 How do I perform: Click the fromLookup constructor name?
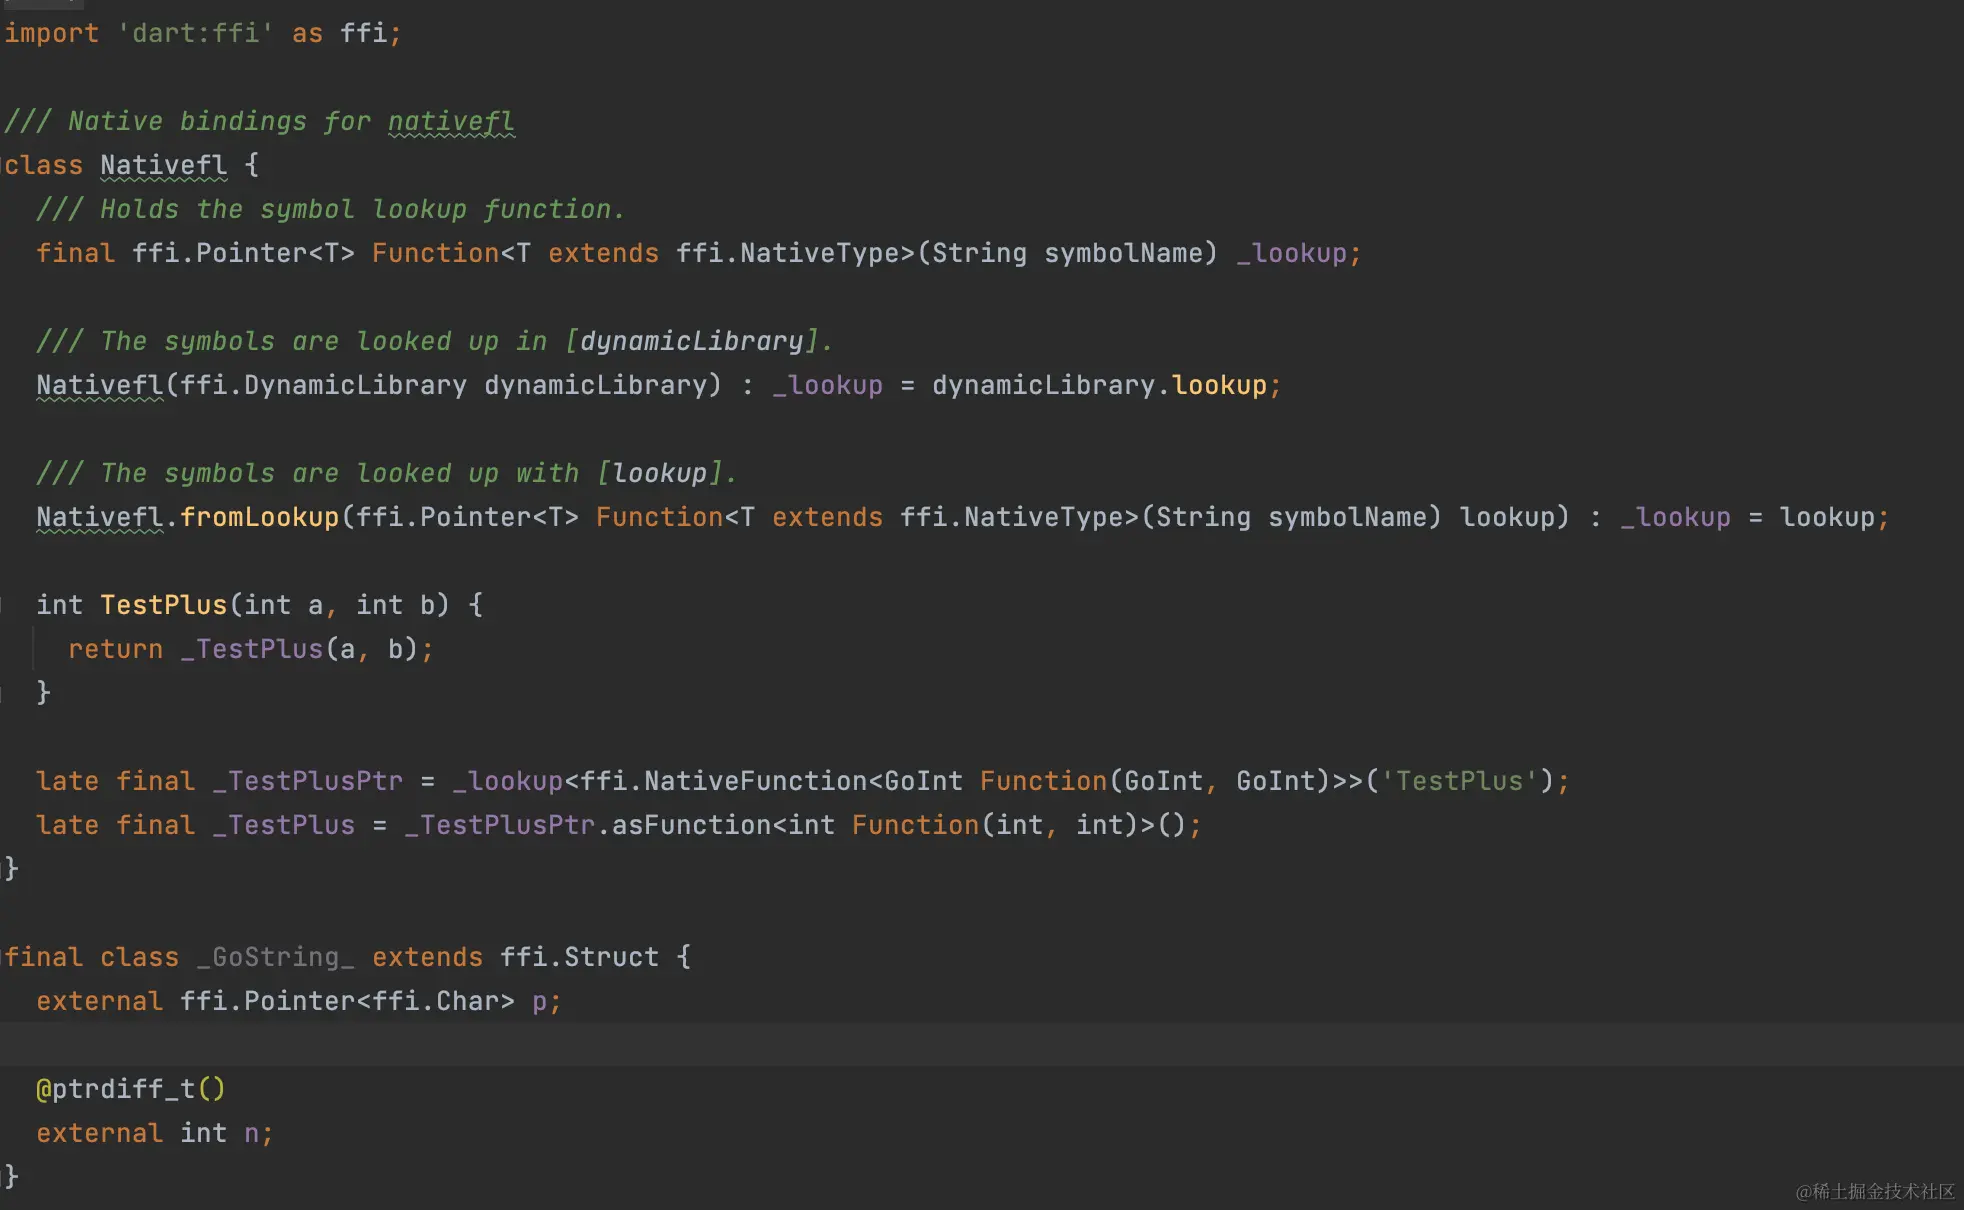tap(260, 517)
